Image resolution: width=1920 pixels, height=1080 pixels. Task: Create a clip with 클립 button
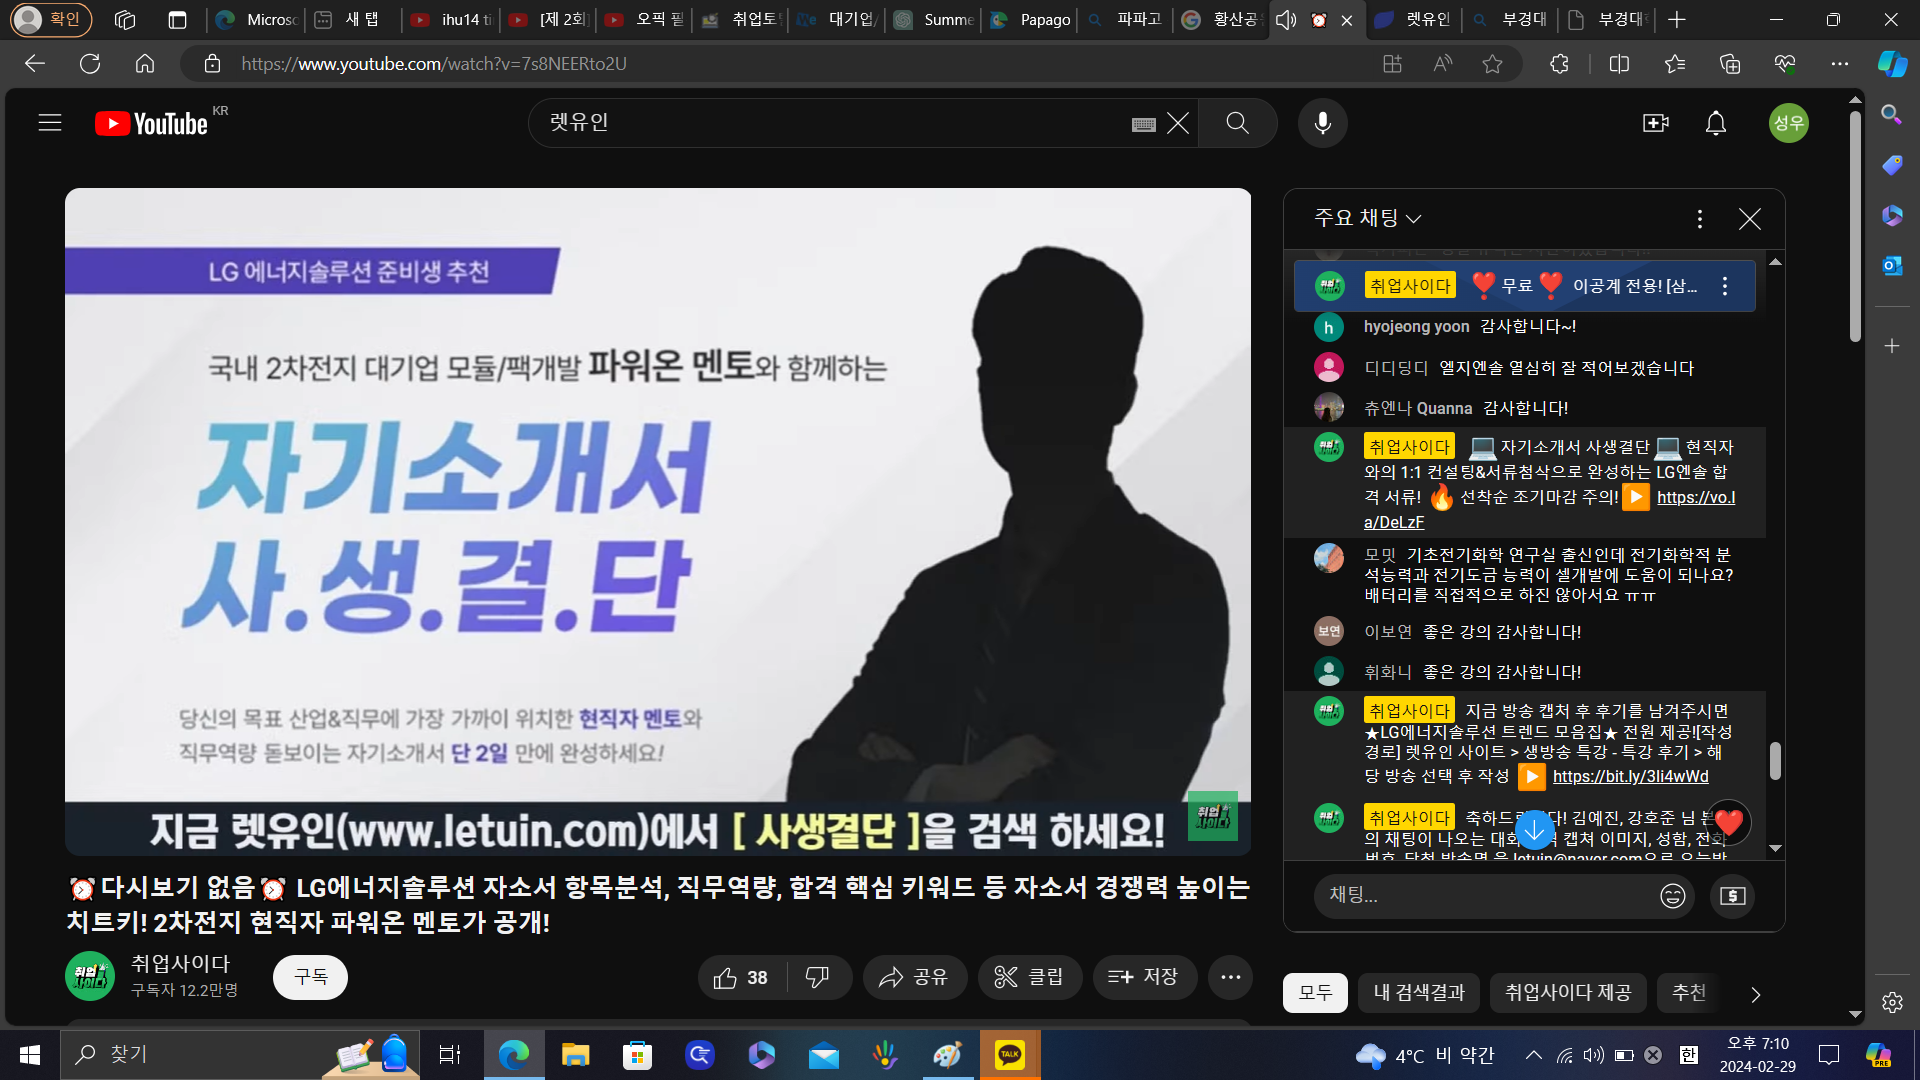(x=1029, y=977)
